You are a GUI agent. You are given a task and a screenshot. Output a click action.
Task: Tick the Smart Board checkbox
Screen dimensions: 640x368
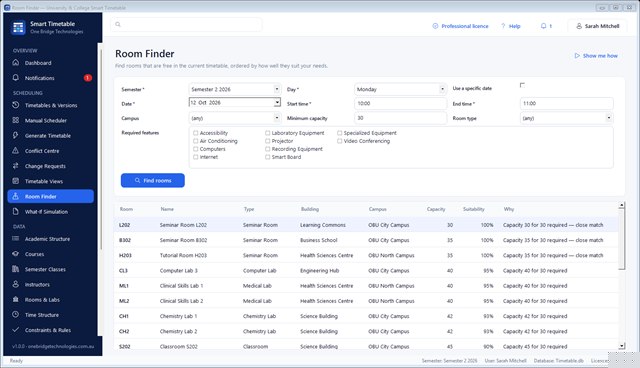[267, 157]
